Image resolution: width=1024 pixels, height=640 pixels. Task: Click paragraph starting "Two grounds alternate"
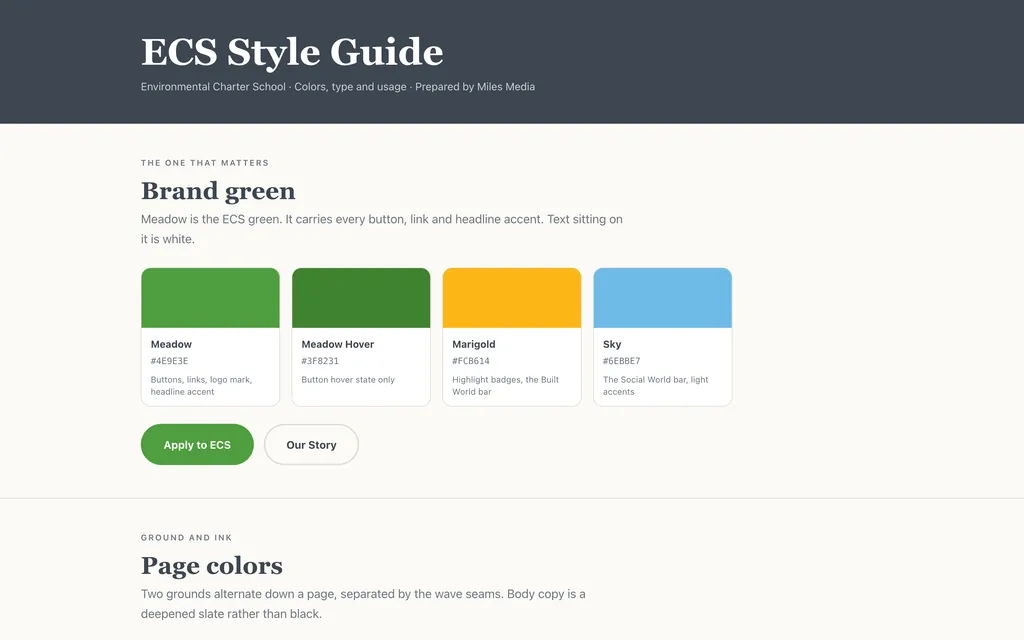363,604
